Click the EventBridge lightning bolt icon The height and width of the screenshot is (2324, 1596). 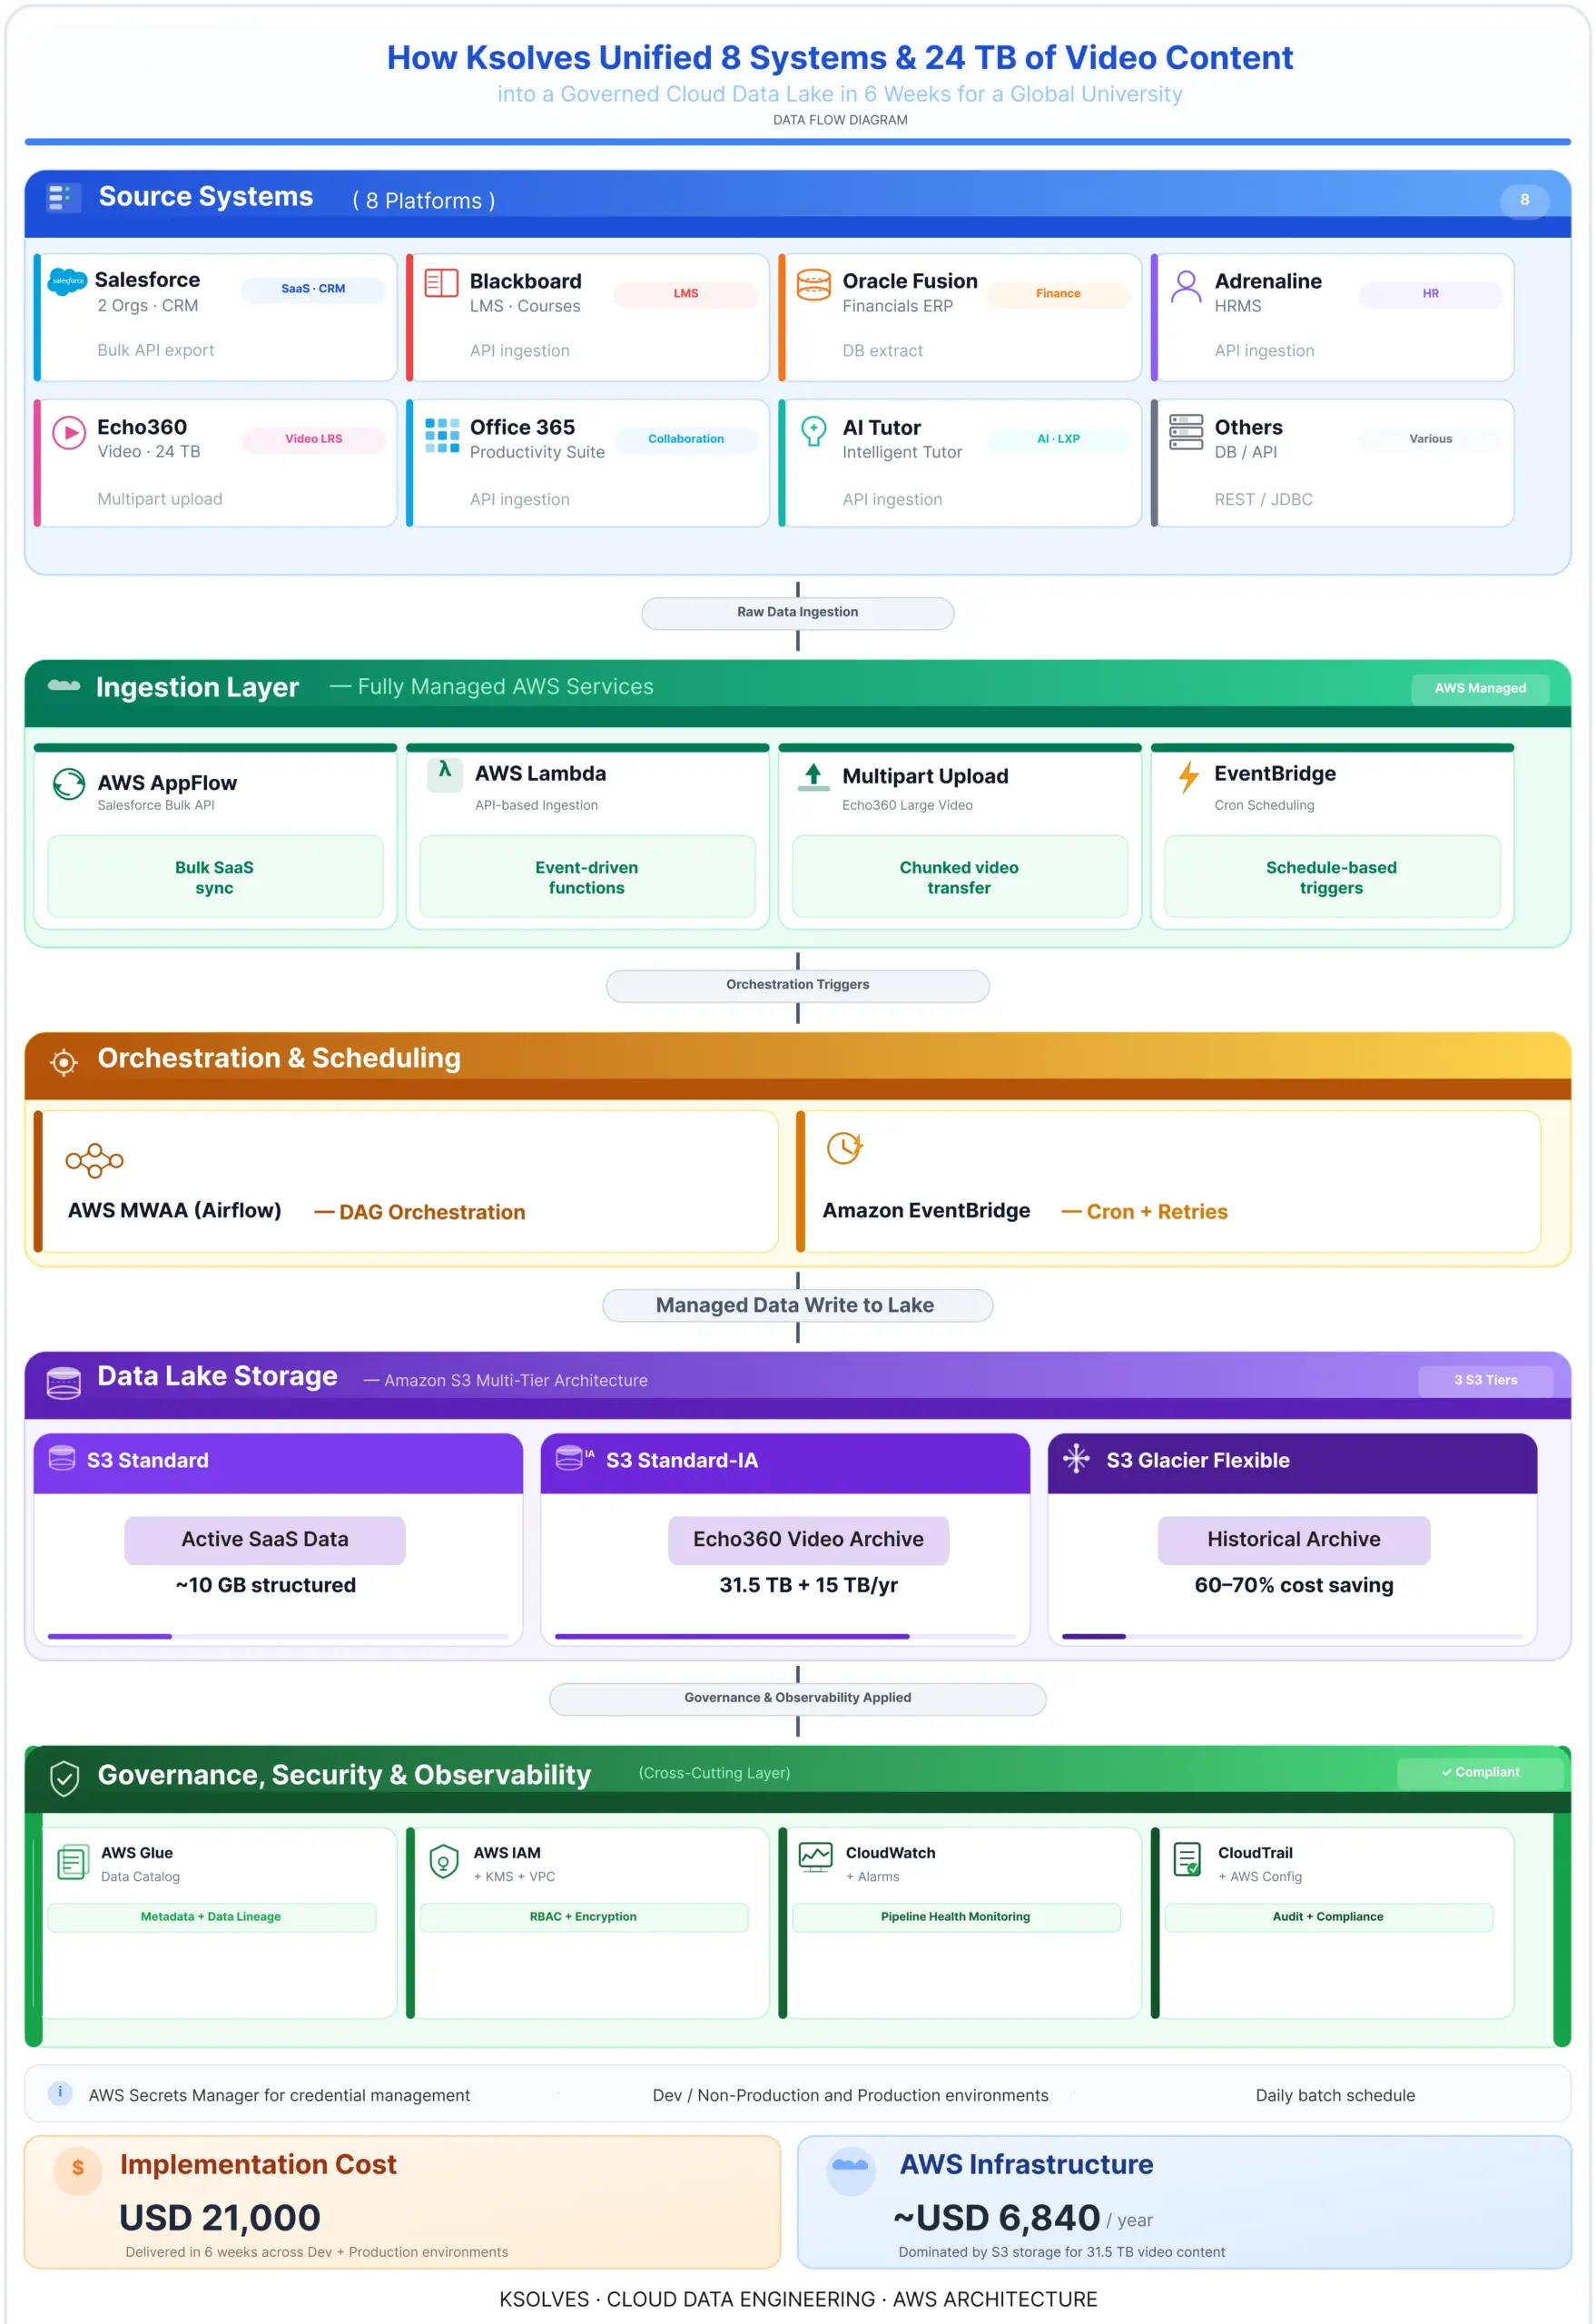pos(1188,776)
